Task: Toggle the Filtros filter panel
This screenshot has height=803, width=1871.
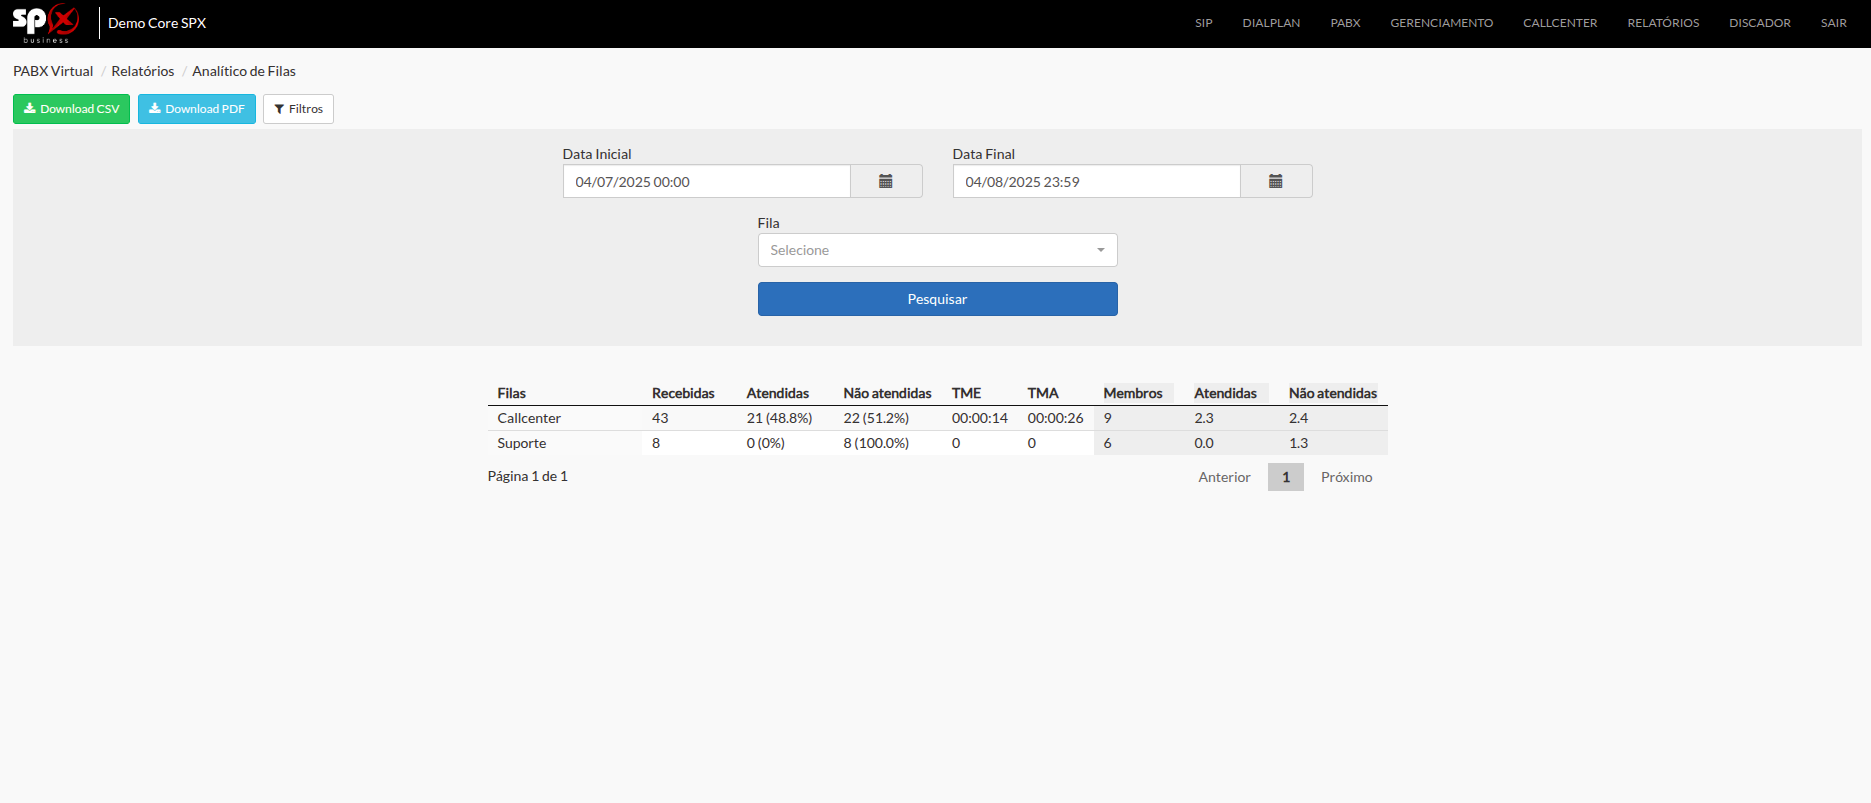Action: pyautogui.click(x=298, y=109)
